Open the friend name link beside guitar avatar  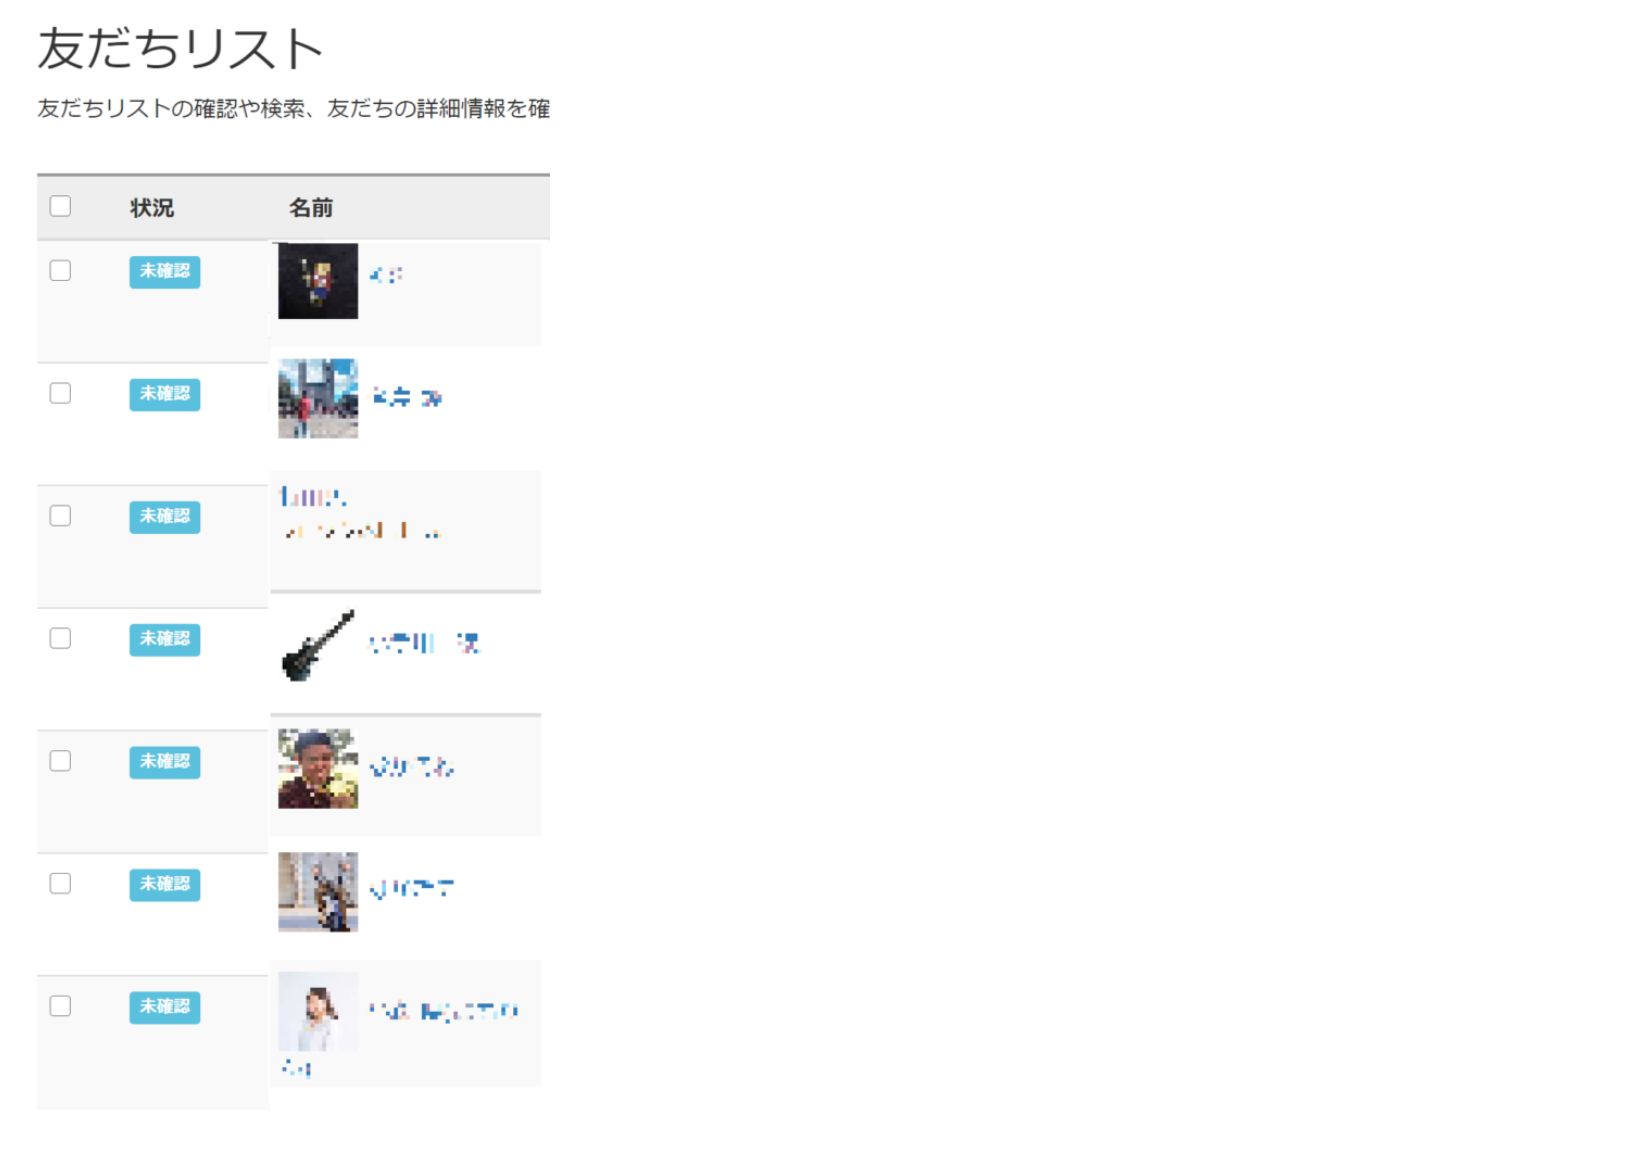pyautogui.click(x=424, y=644)
